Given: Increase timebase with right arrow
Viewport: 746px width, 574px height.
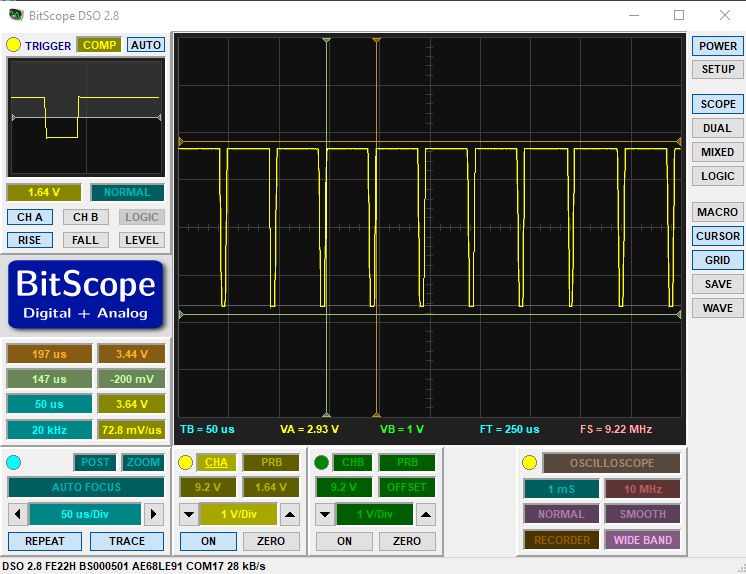Looking at the screenshot, I should [154, 514].
